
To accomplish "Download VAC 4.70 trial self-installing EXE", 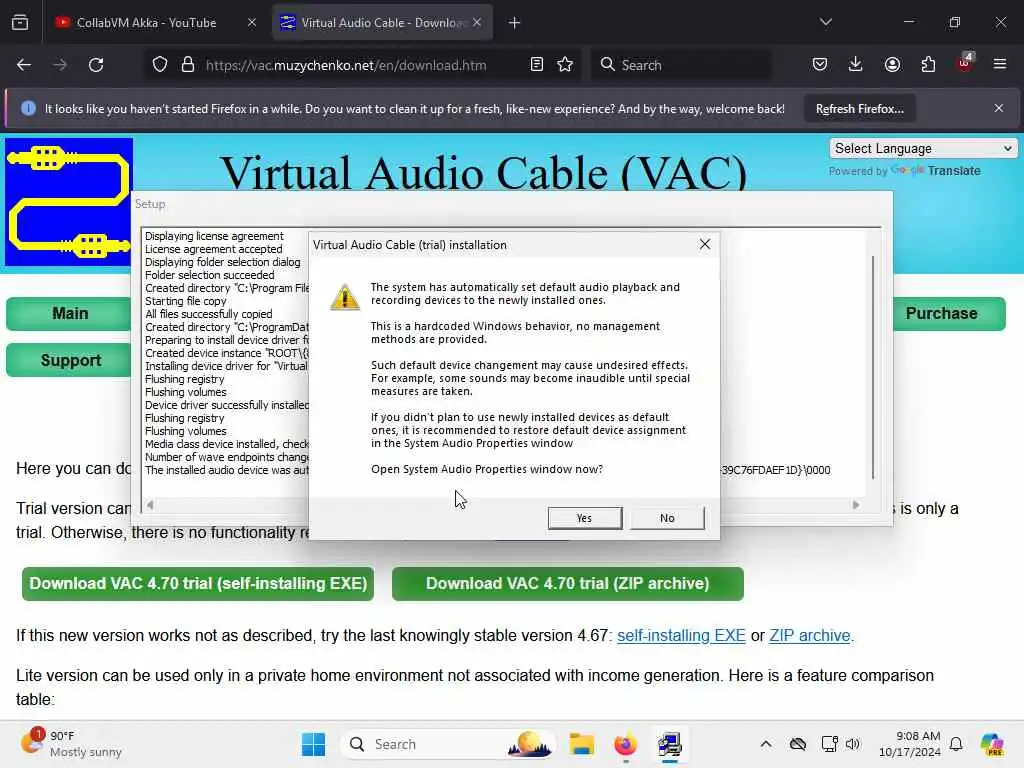I will (x=198, y=583).
